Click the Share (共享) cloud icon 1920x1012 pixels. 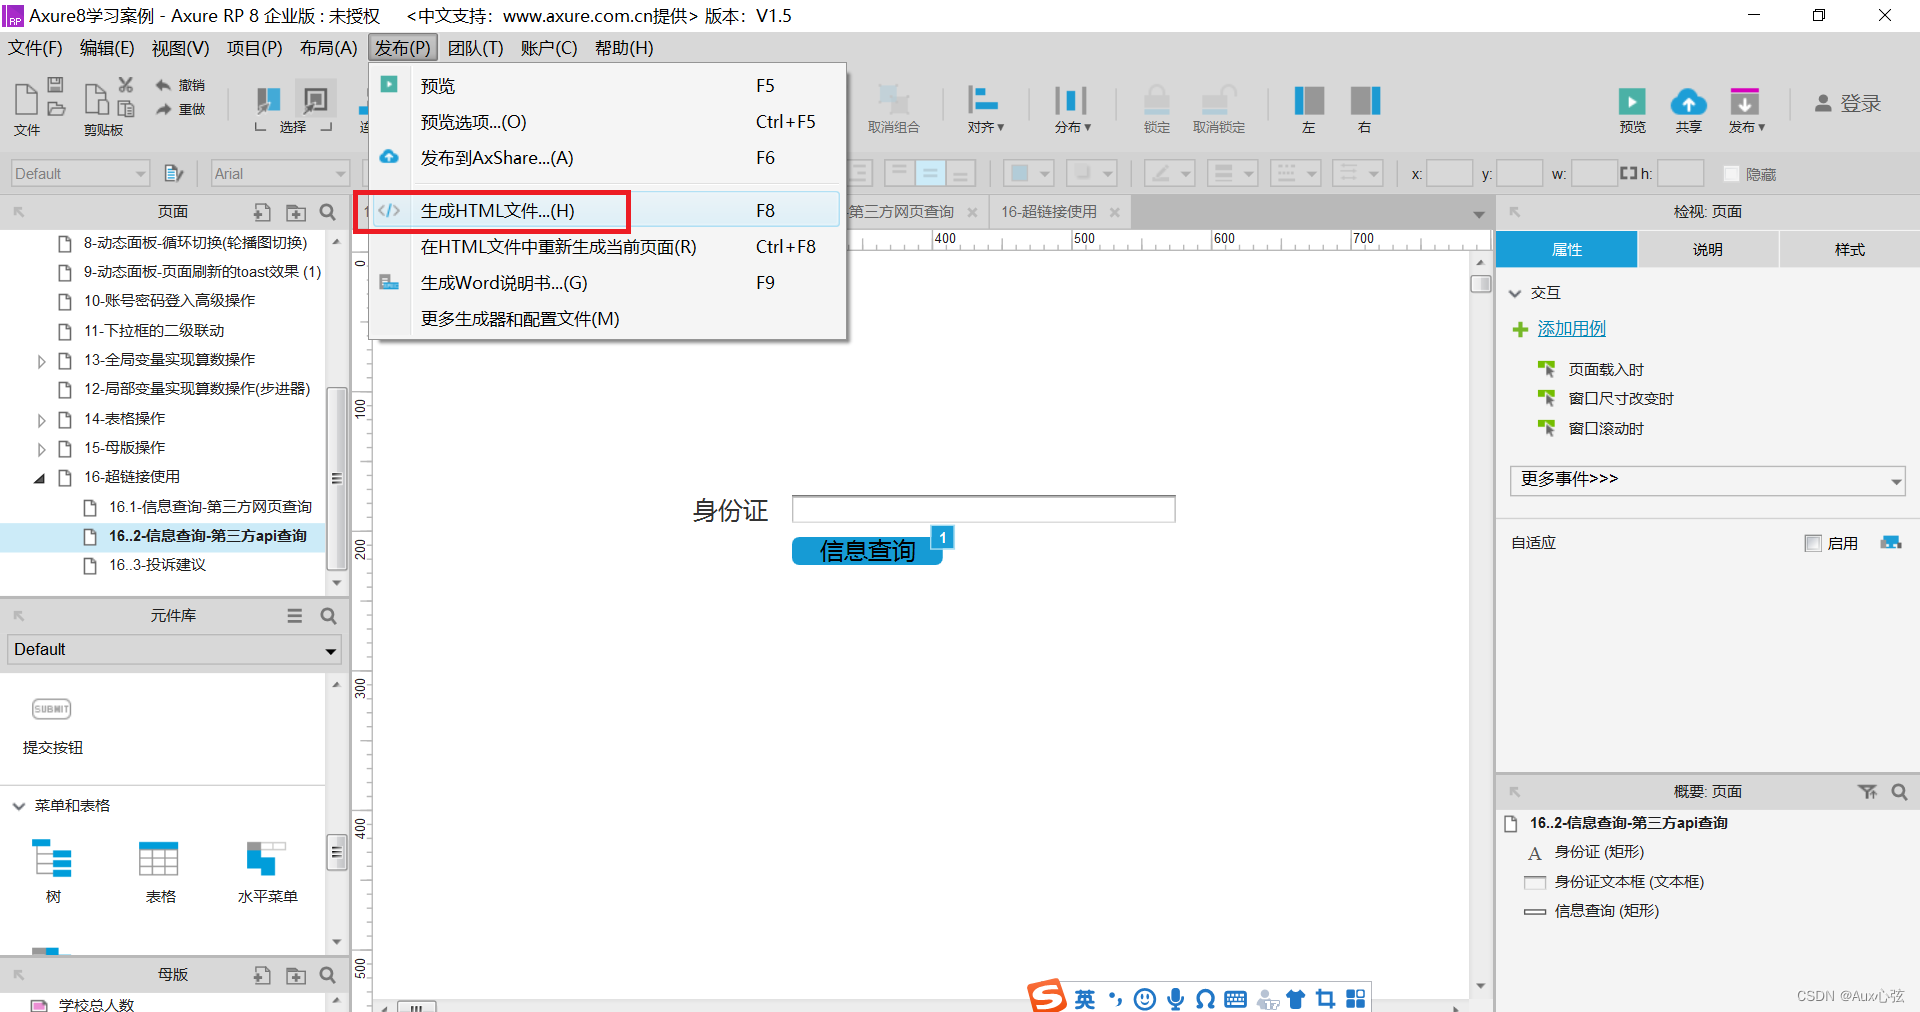1688,101
